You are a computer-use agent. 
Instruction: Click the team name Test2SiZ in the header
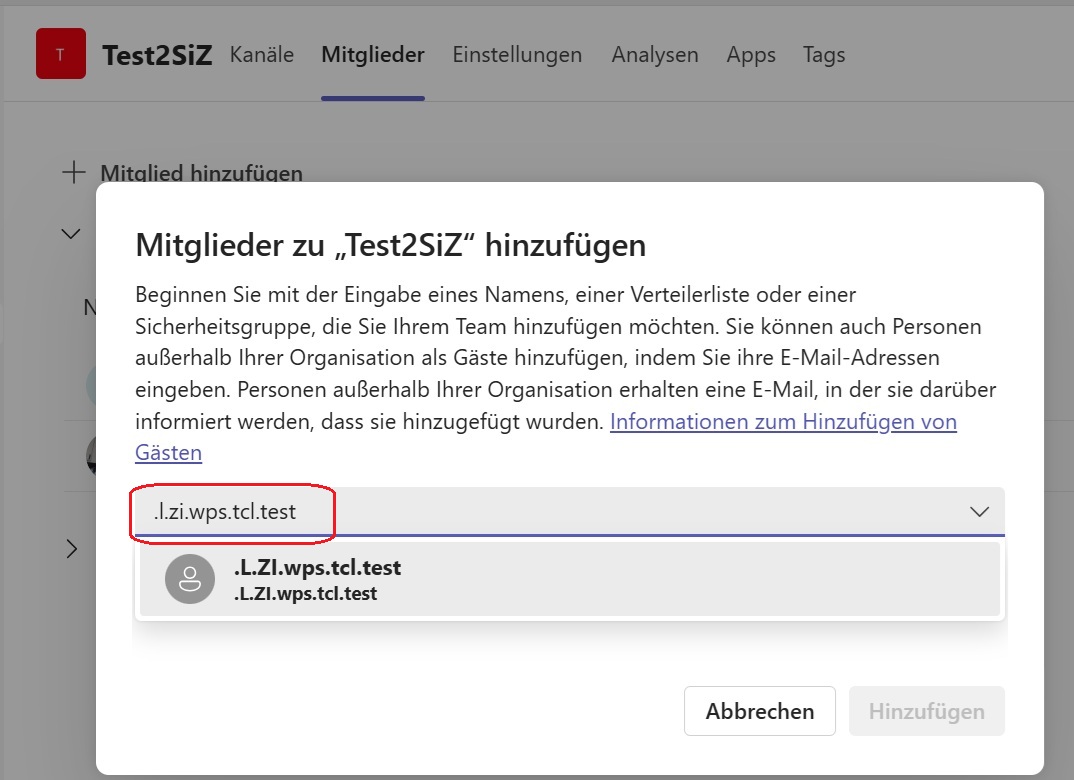point(159,55)
